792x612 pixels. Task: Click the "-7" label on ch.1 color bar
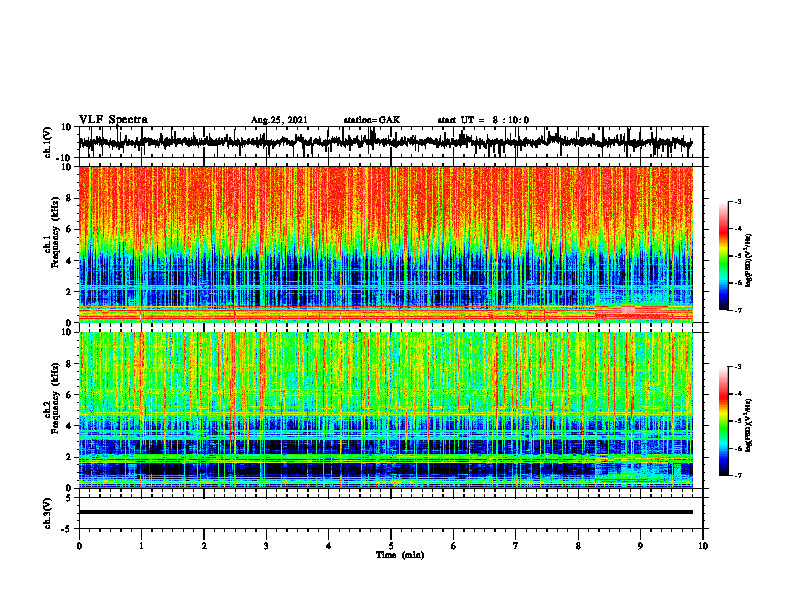(737, 310)
